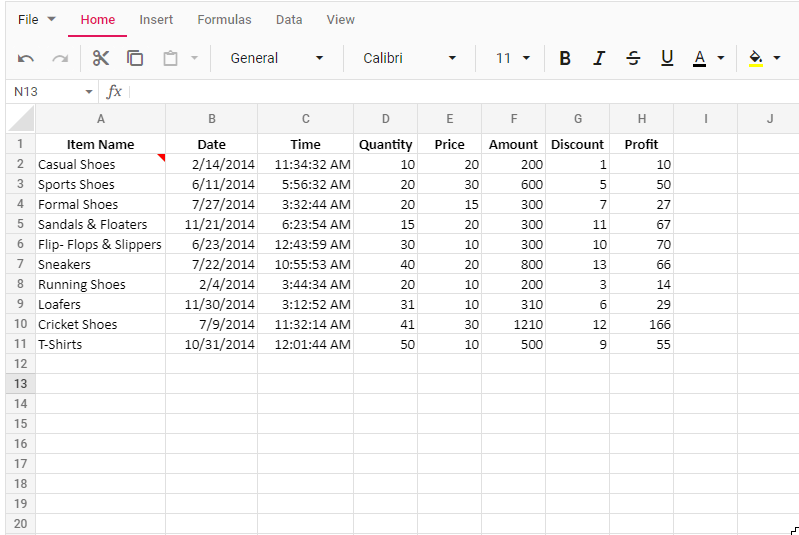This screenshot has height=535, width=799.
Task: Open the Formulas tab
Action: [224, 20]
